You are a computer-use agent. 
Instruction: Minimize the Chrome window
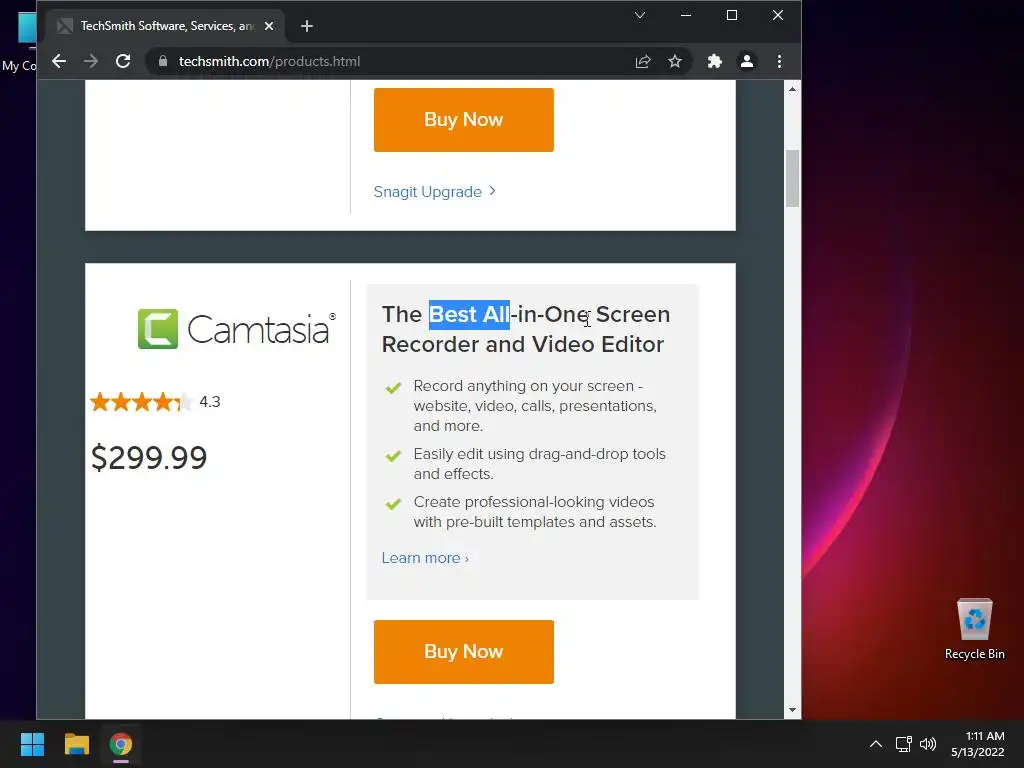686,15
